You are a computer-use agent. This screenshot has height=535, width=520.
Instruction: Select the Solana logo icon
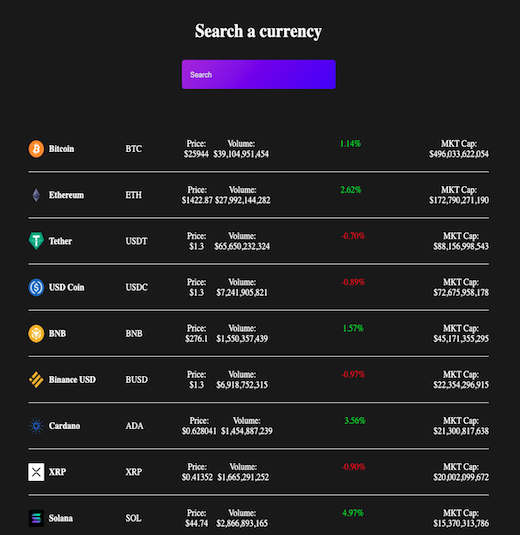(x=36, y=518)
